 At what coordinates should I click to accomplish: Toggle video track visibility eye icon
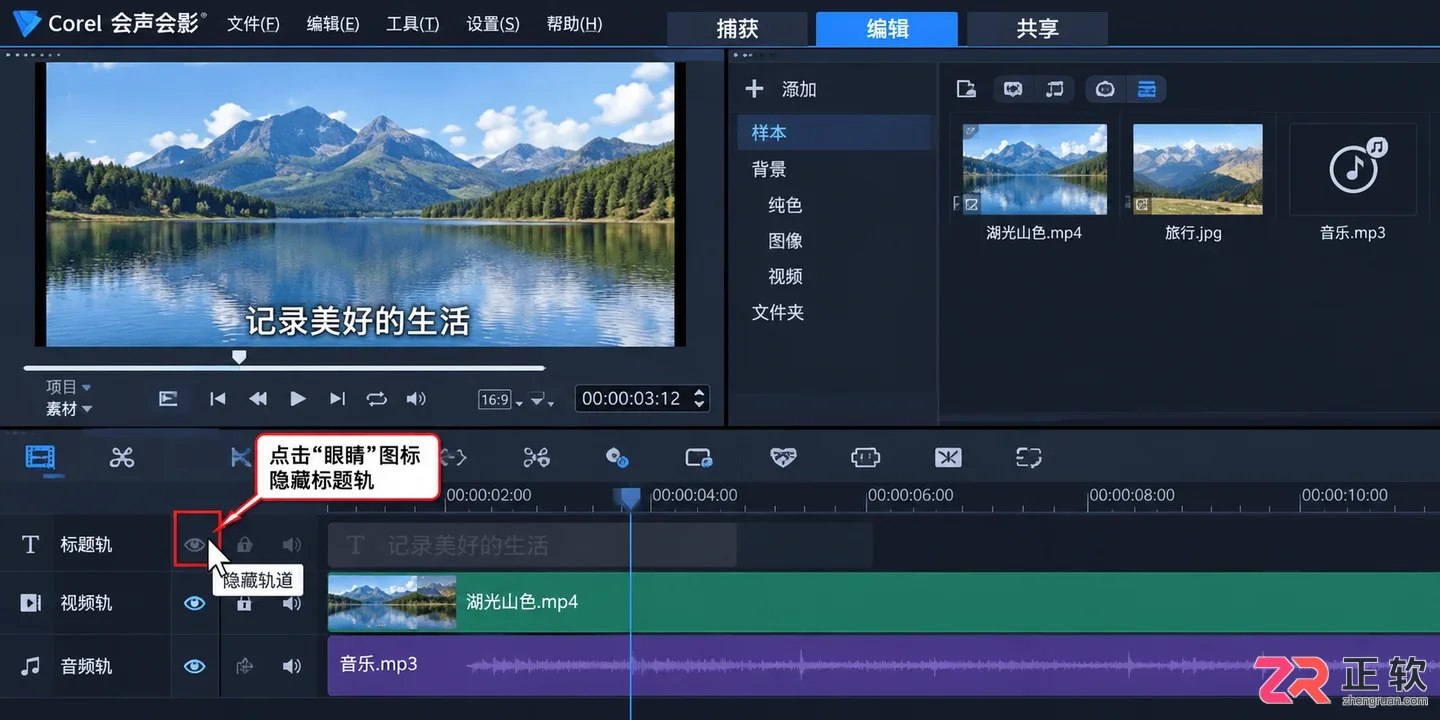(195, 603)
